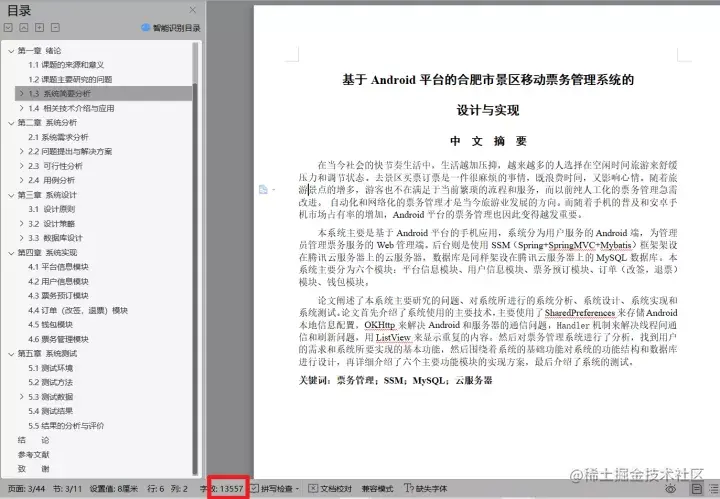Expand the 3.2 设计策略 chevron
Screen dimensions: 720x499
pos(22,224)
